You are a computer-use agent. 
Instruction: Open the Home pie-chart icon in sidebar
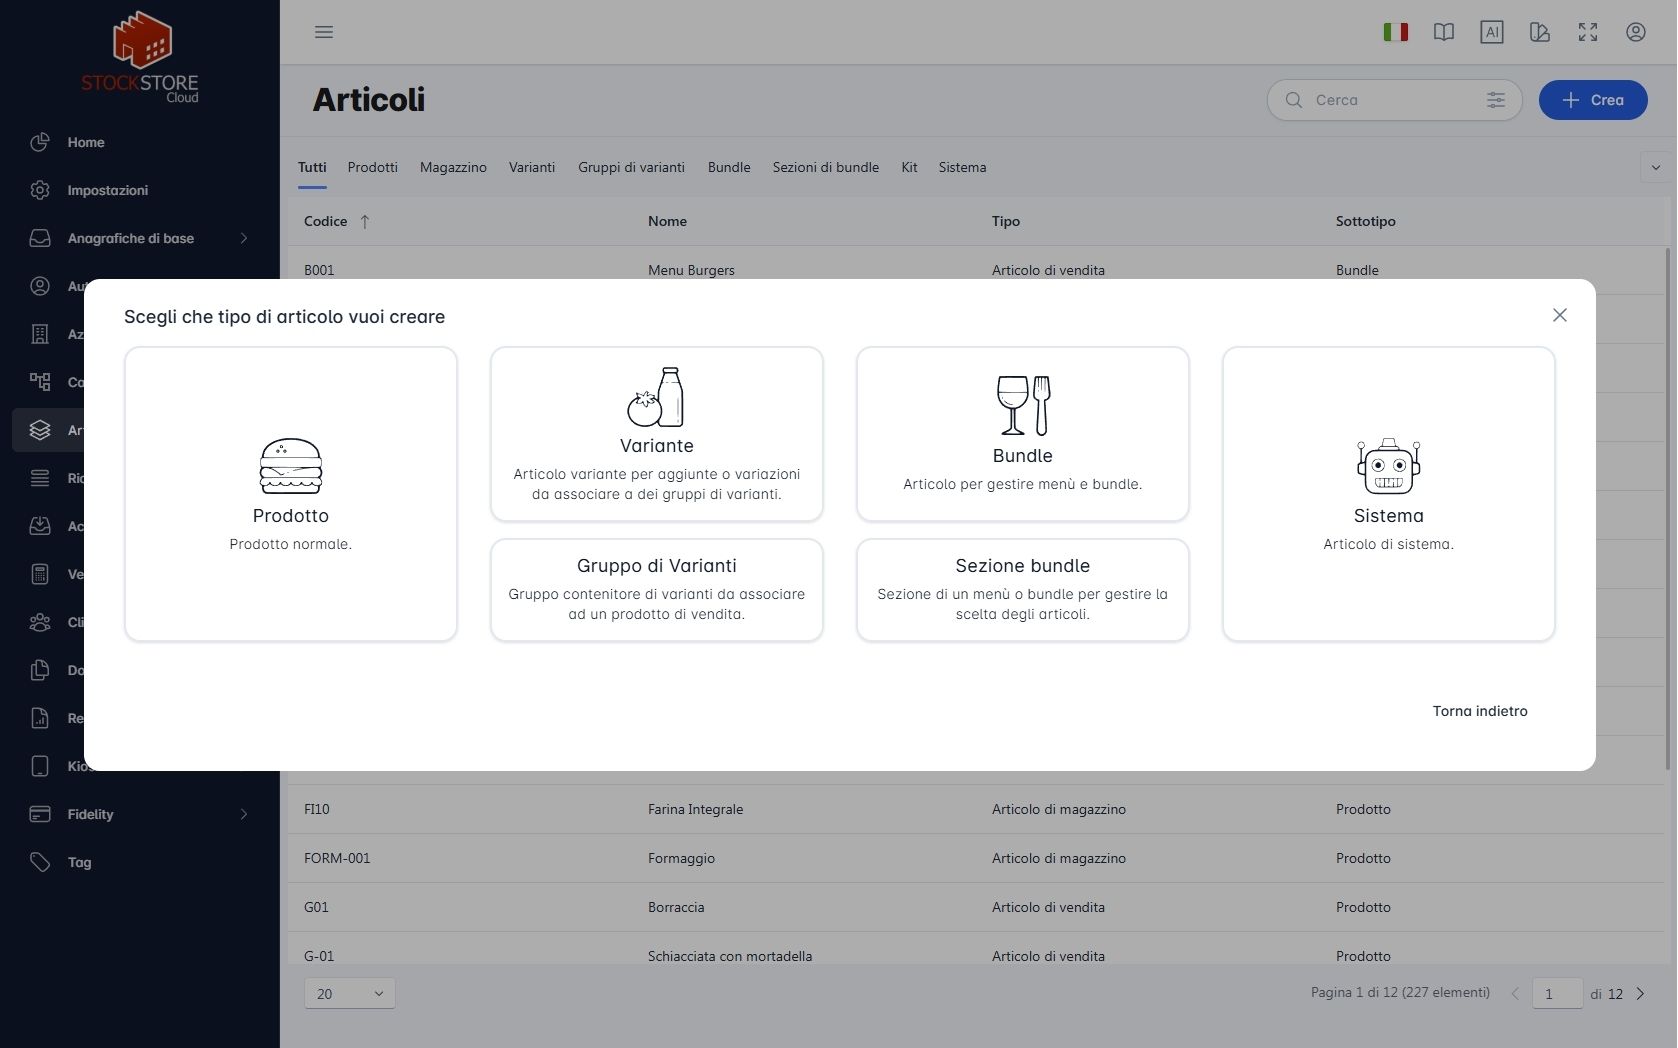coord(40,142)
